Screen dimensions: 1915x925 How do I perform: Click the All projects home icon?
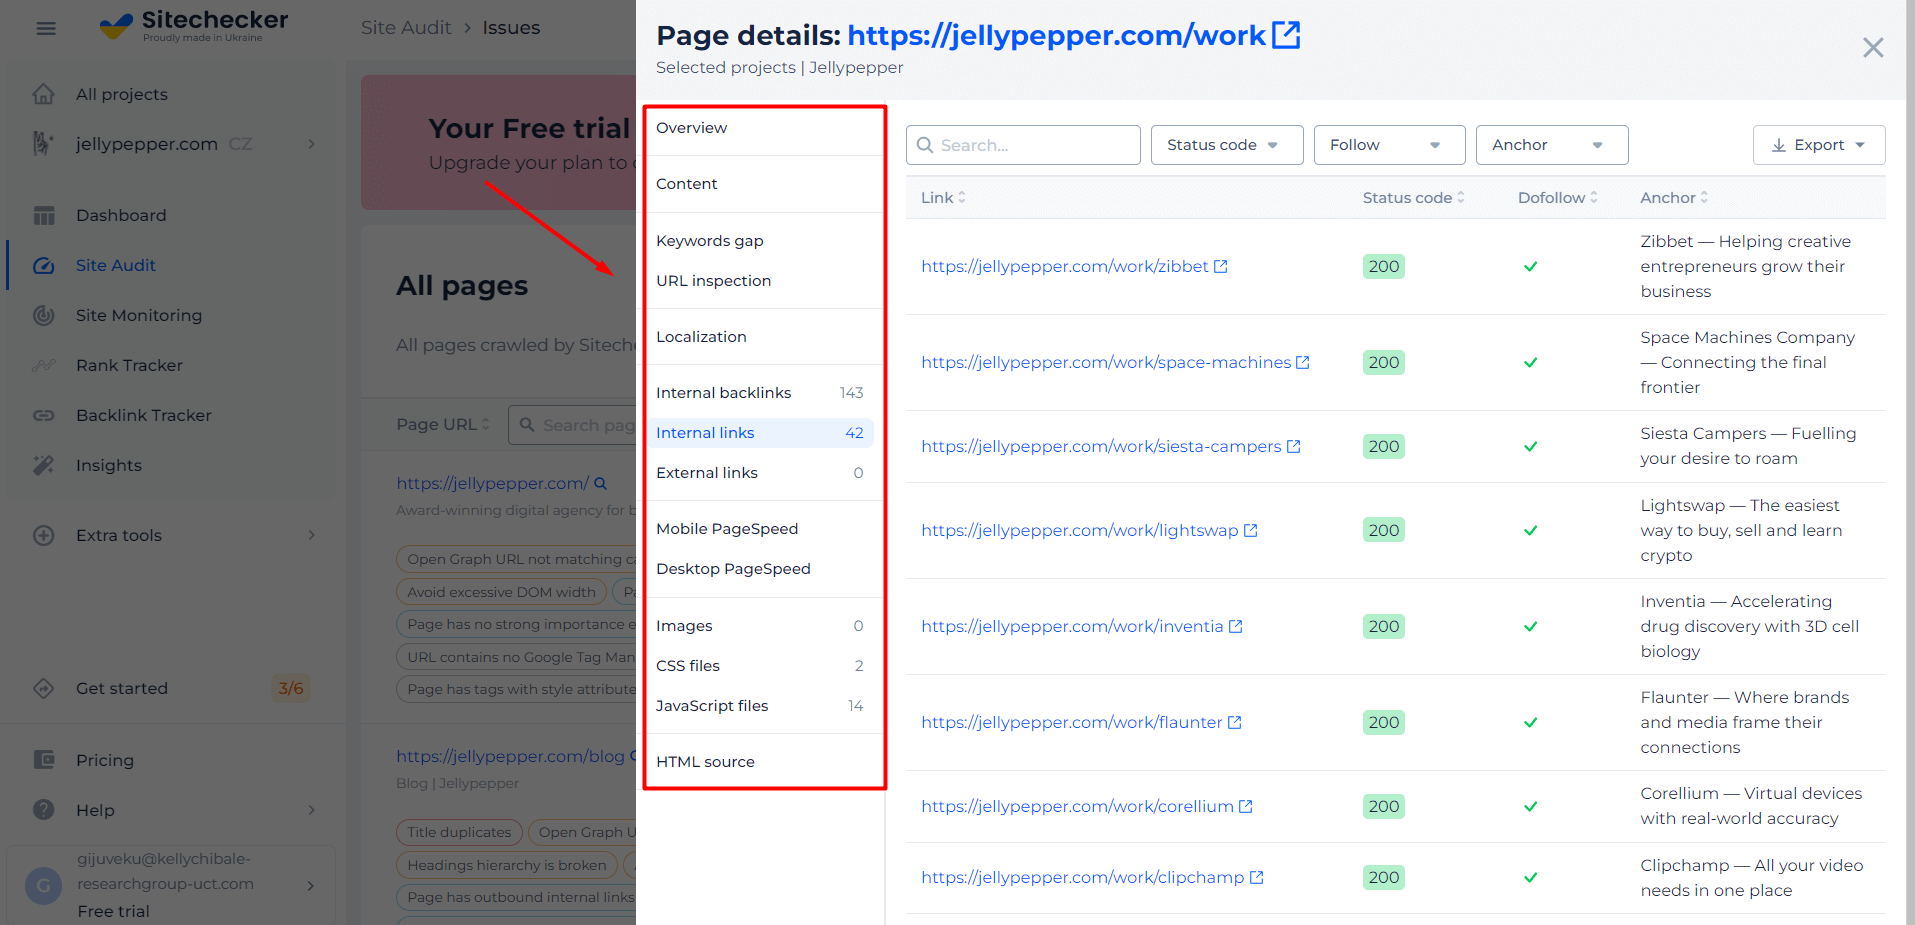click(44, 94)
